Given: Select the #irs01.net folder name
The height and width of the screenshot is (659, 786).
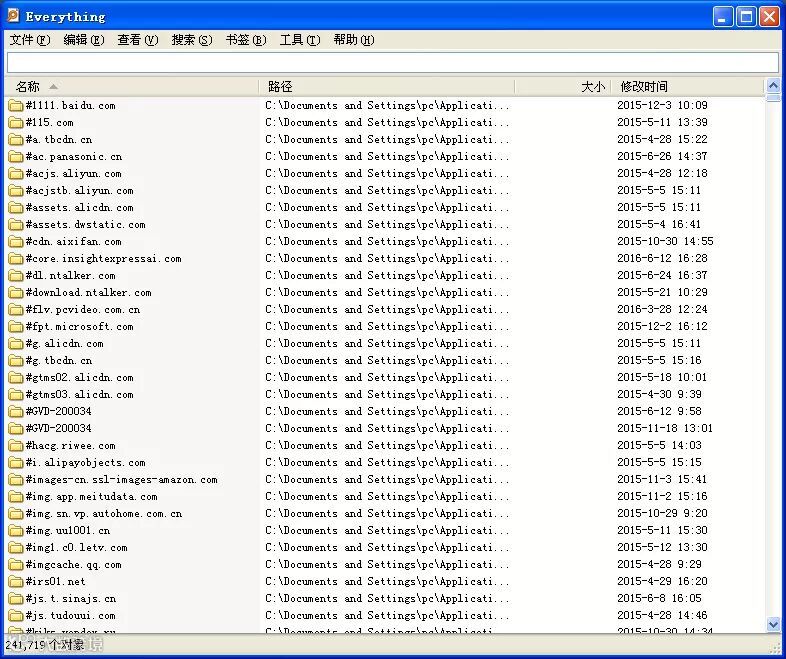Looking at the screenshot, I should 55,582.
